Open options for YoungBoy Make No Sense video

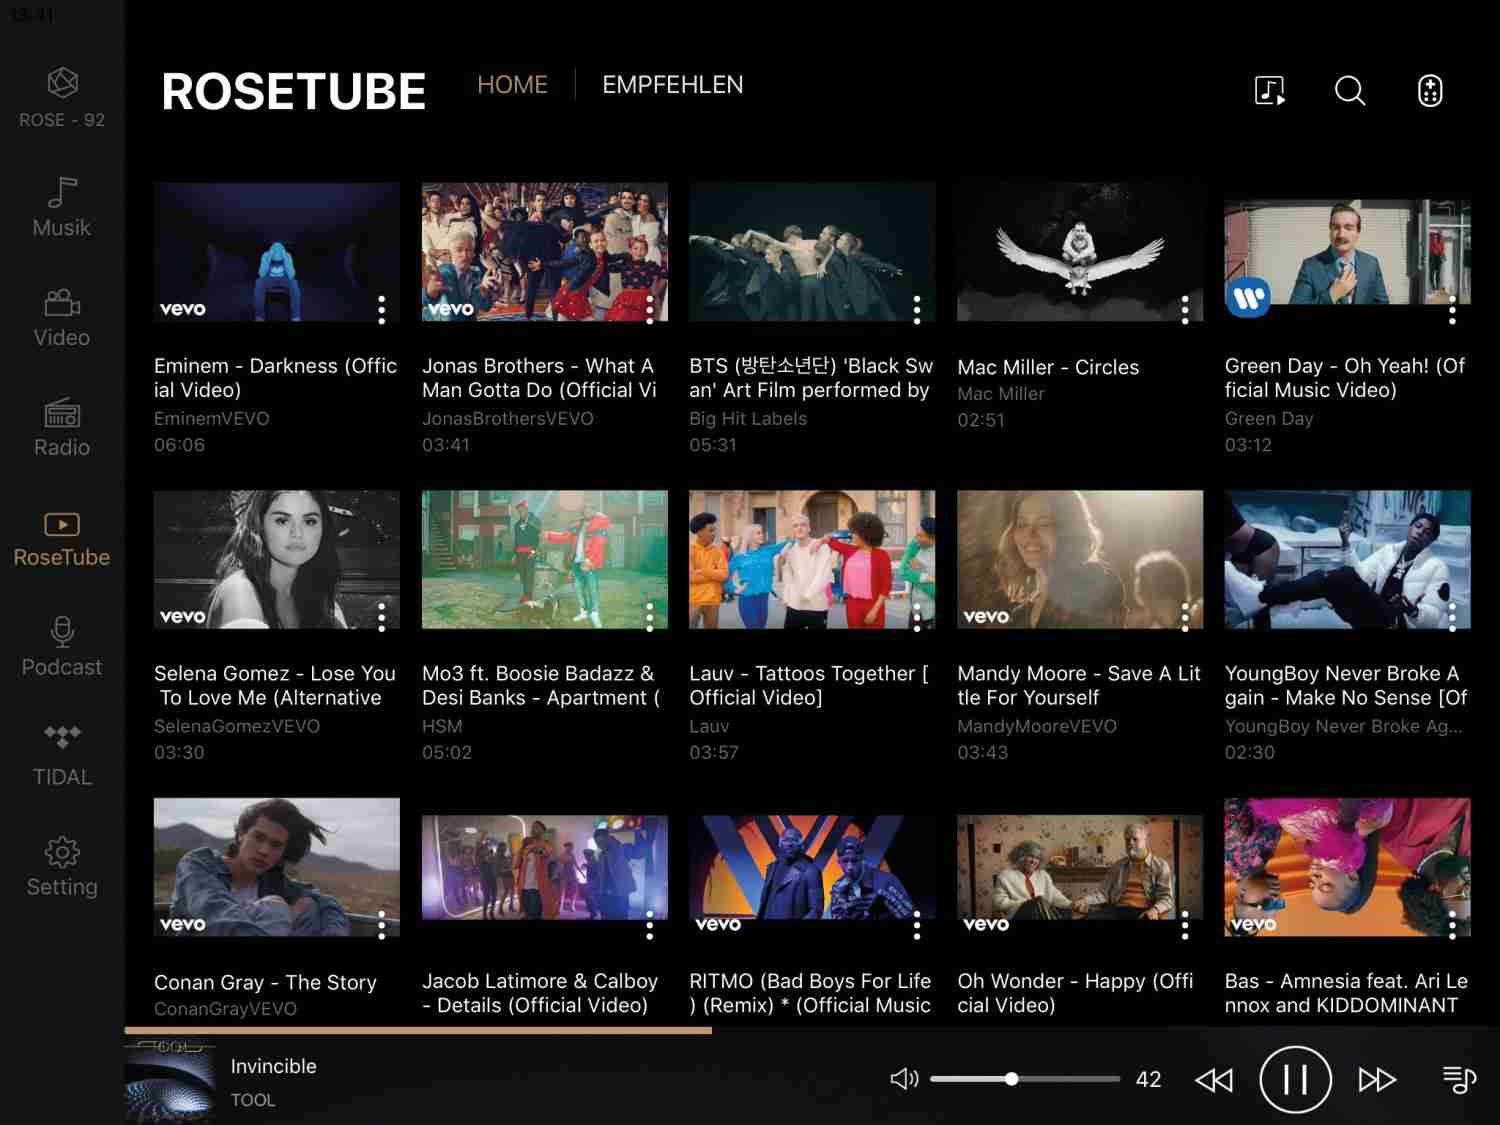(1452, 617)
